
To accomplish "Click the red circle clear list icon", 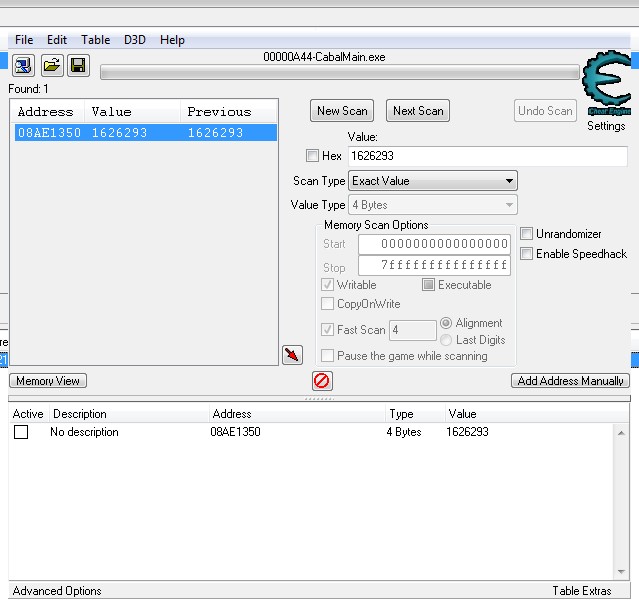I will pyautogui.click(x=322, y=381).
